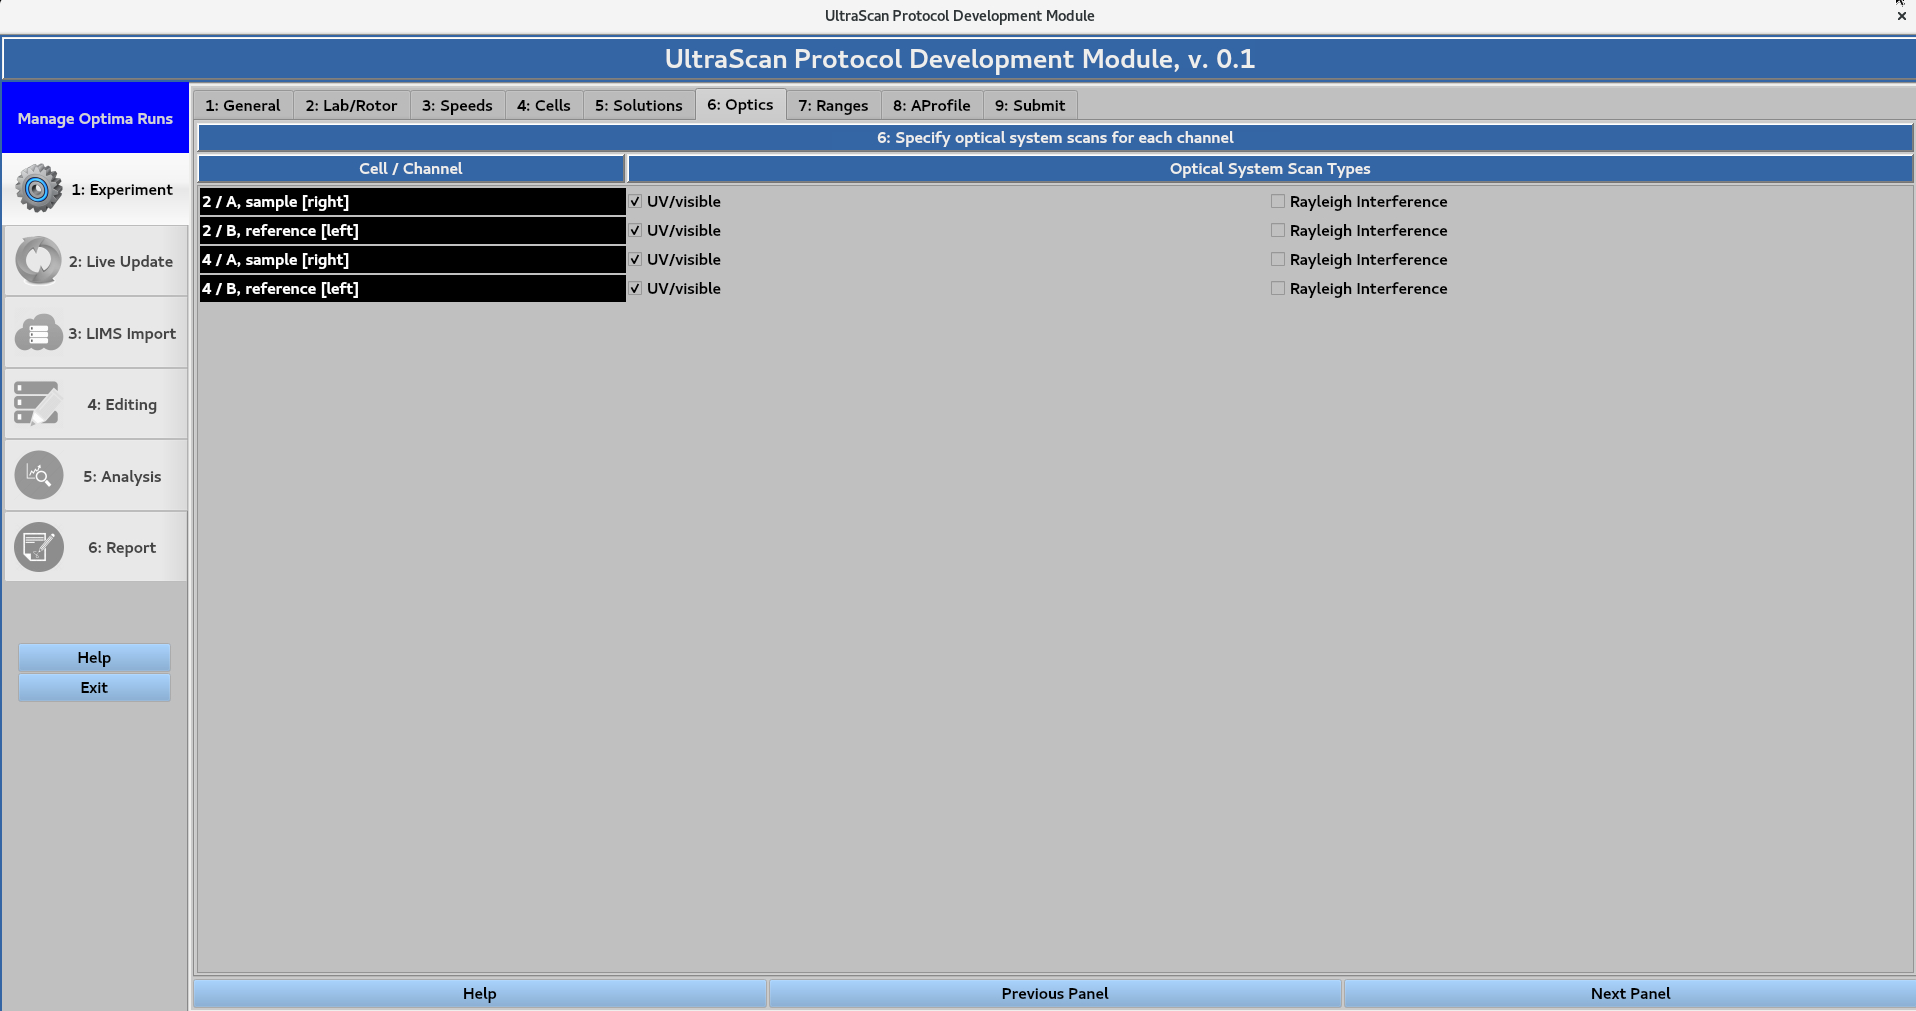Uncheck UV/visible for 4/B reference channel
Image resolution: width=1916 pixels, height=1011 pixels.
click(x=635, y=288)
